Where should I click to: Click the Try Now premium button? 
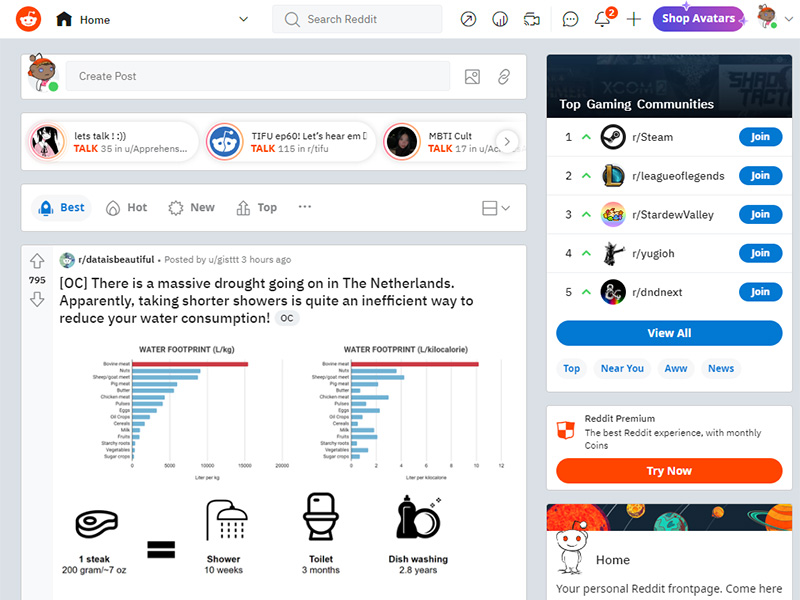click(669, 471)
